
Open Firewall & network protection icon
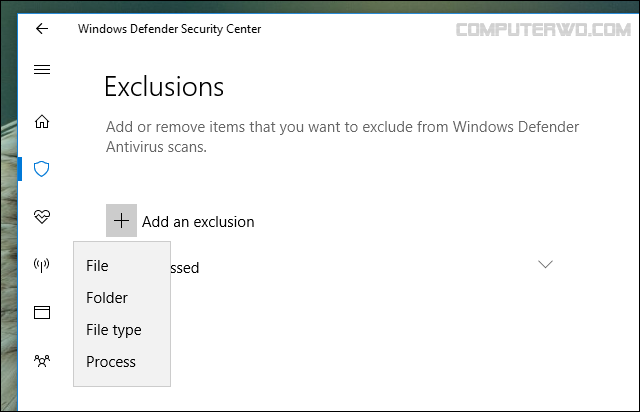[41, 265]
